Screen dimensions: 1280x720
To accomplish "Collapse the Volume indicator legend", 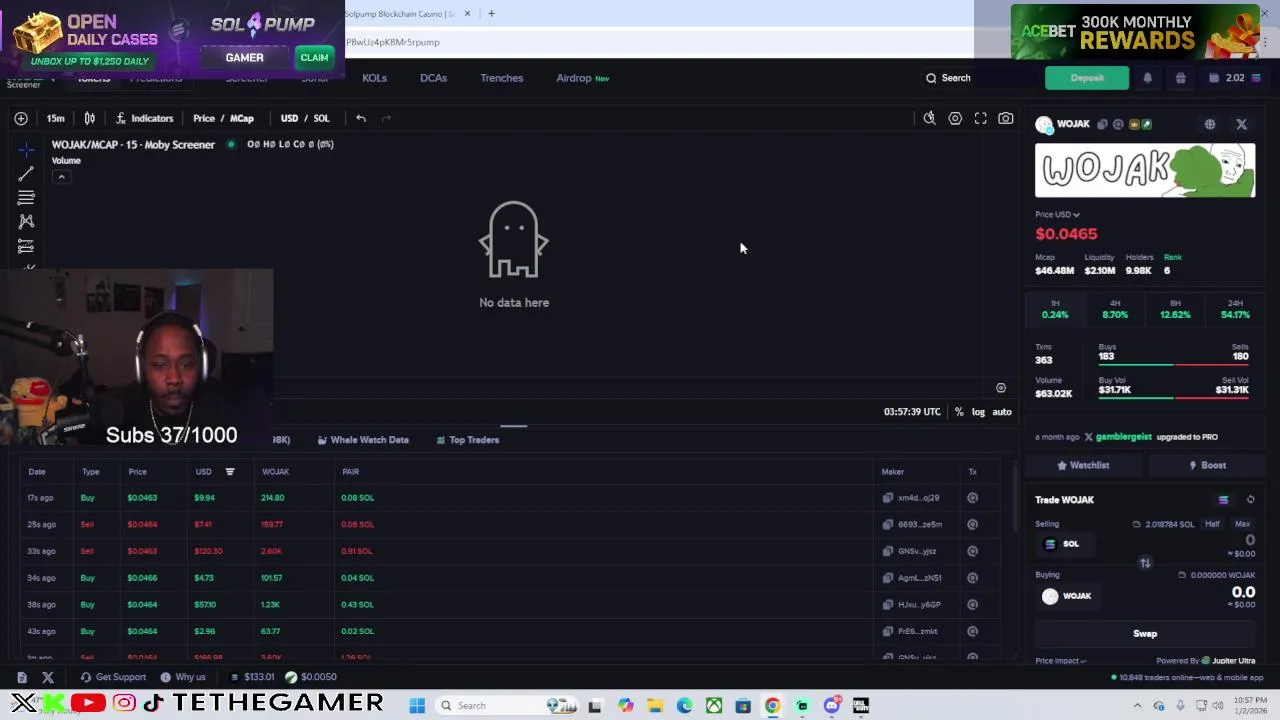I will [61, 177].
